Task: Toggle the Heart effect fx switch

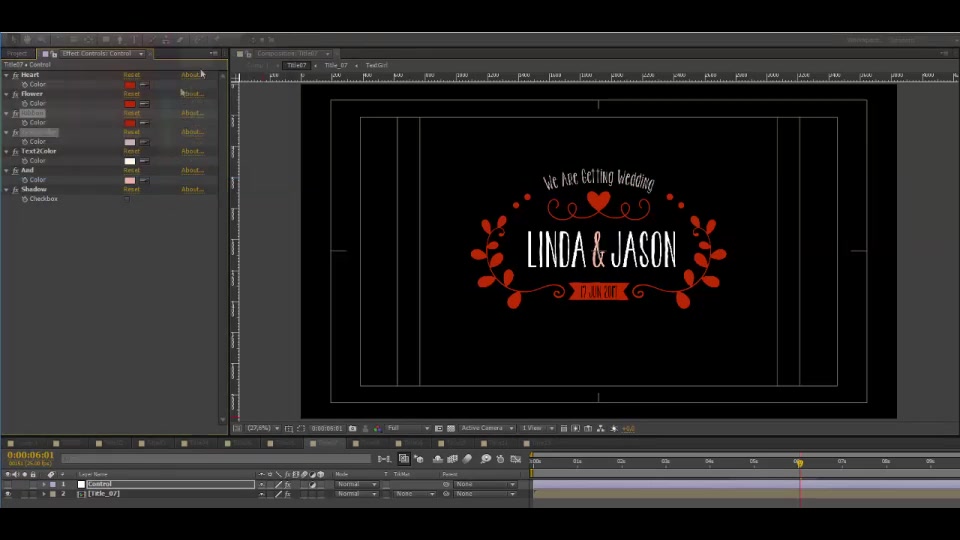Action: 15,75
